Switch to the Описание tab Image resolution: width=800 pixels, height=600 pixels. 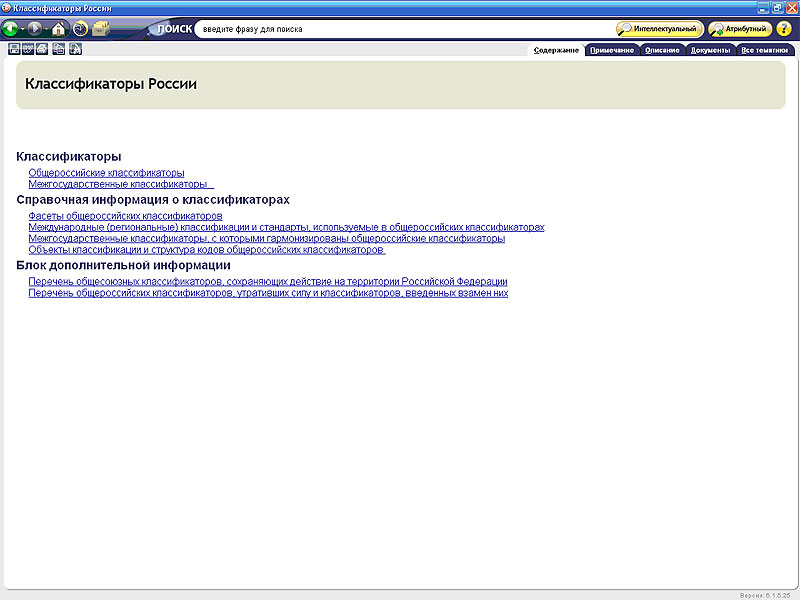pos(662,50)
